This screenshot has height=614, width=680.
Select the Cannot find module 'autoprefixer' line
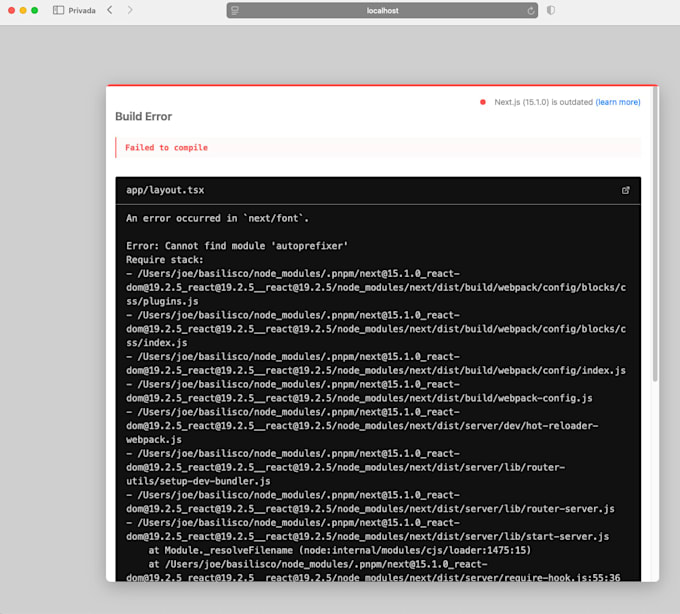click(x=237, y=246)
